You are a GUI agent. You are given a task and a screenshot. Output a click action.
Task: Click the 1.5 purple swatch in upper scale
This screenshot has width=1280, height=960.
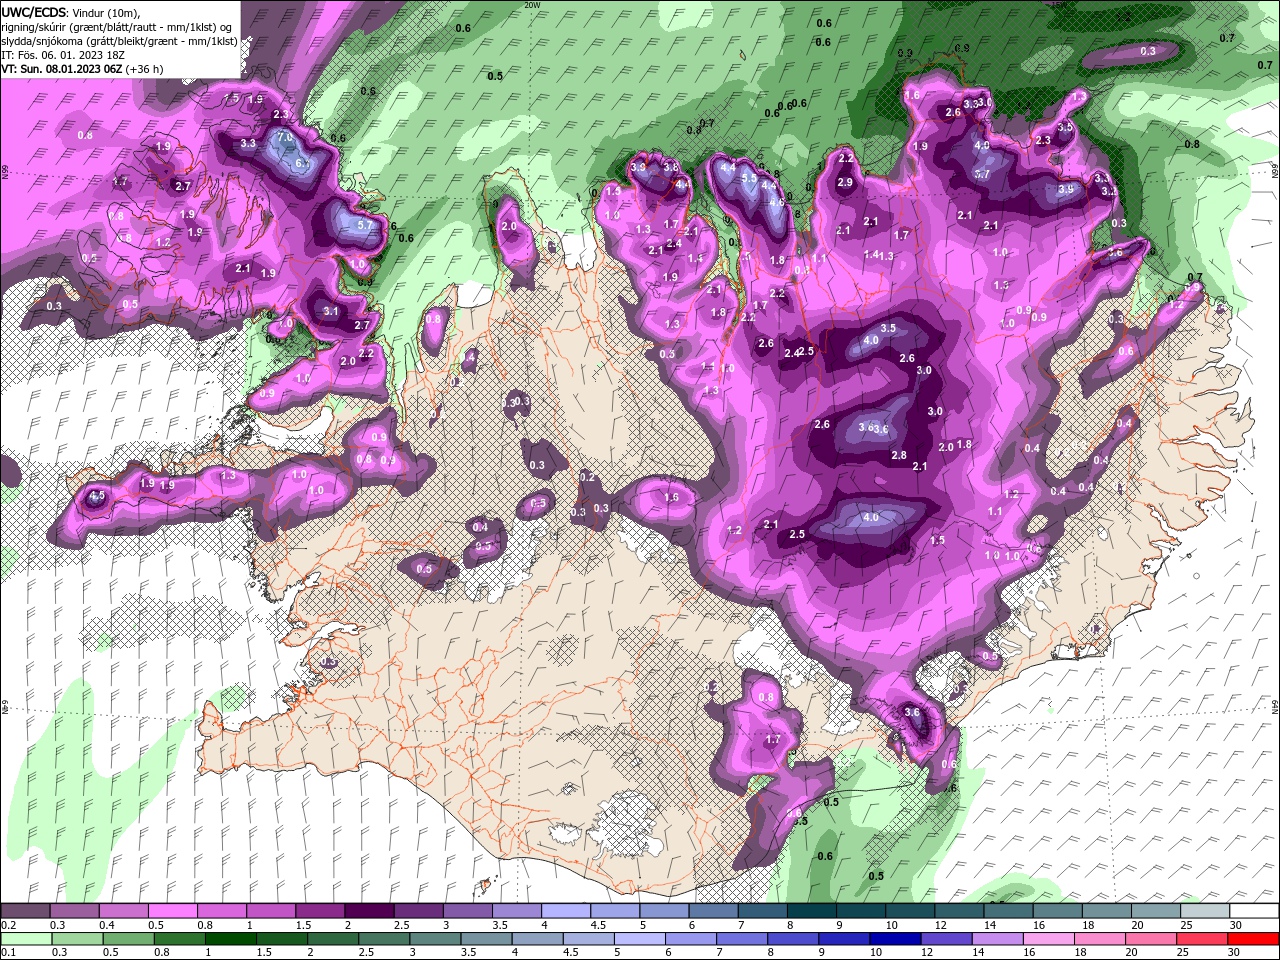pos(320,910)
